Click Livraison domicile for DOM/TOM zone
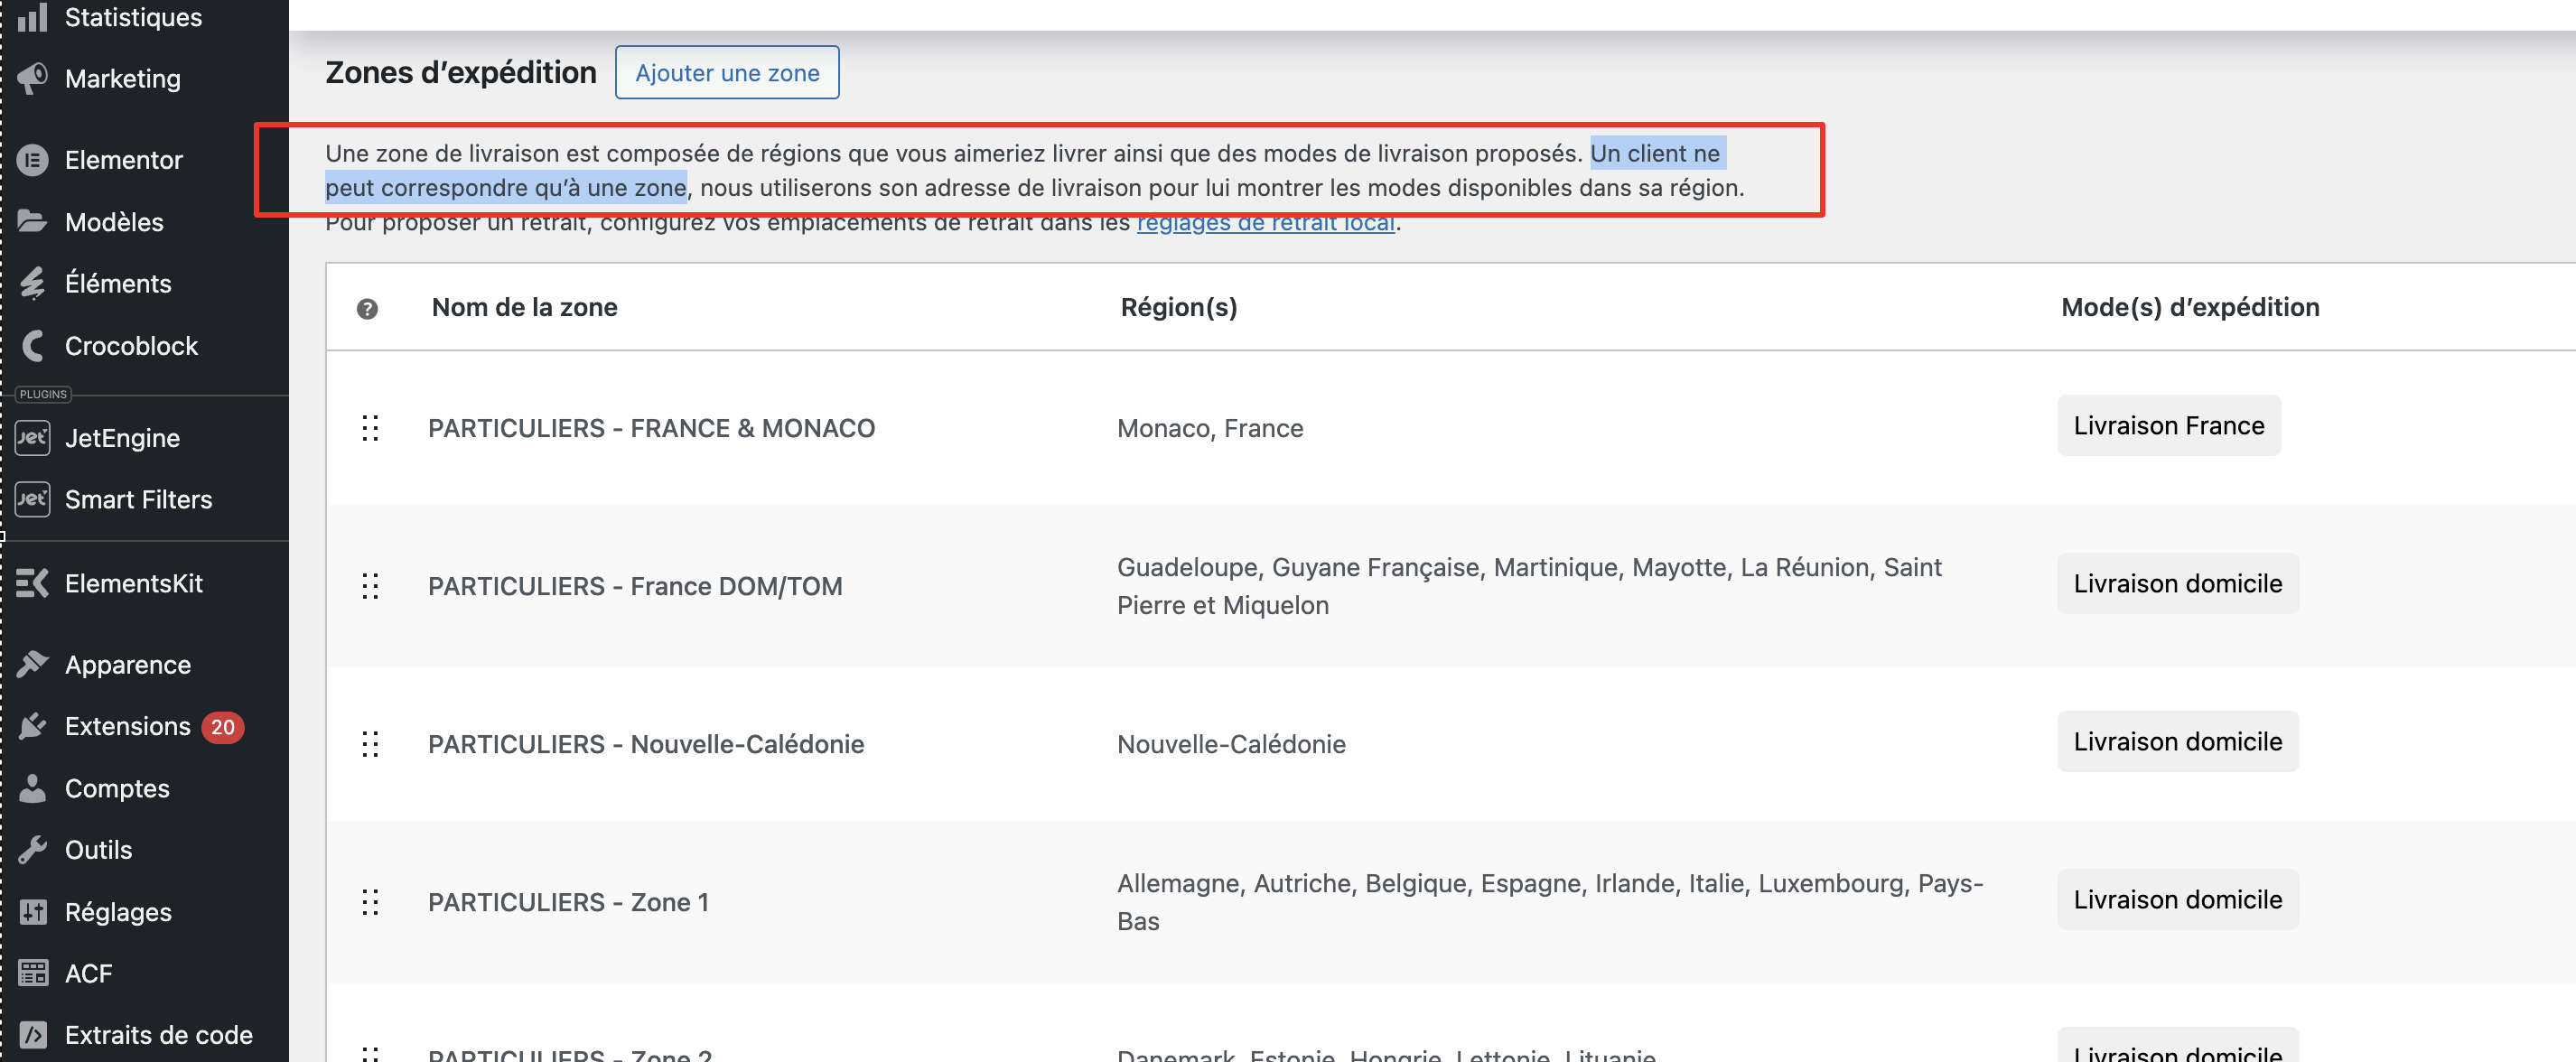2576x1062 pixels. [2177, 583]
